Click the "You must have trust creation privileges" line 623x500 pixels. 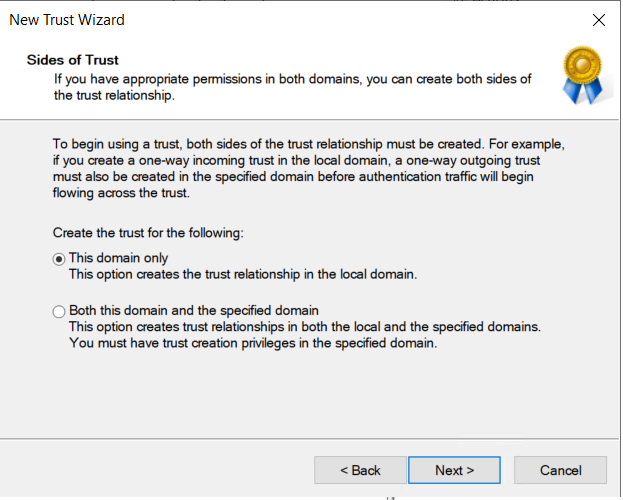pyautogui.click(x=252, y=343)
